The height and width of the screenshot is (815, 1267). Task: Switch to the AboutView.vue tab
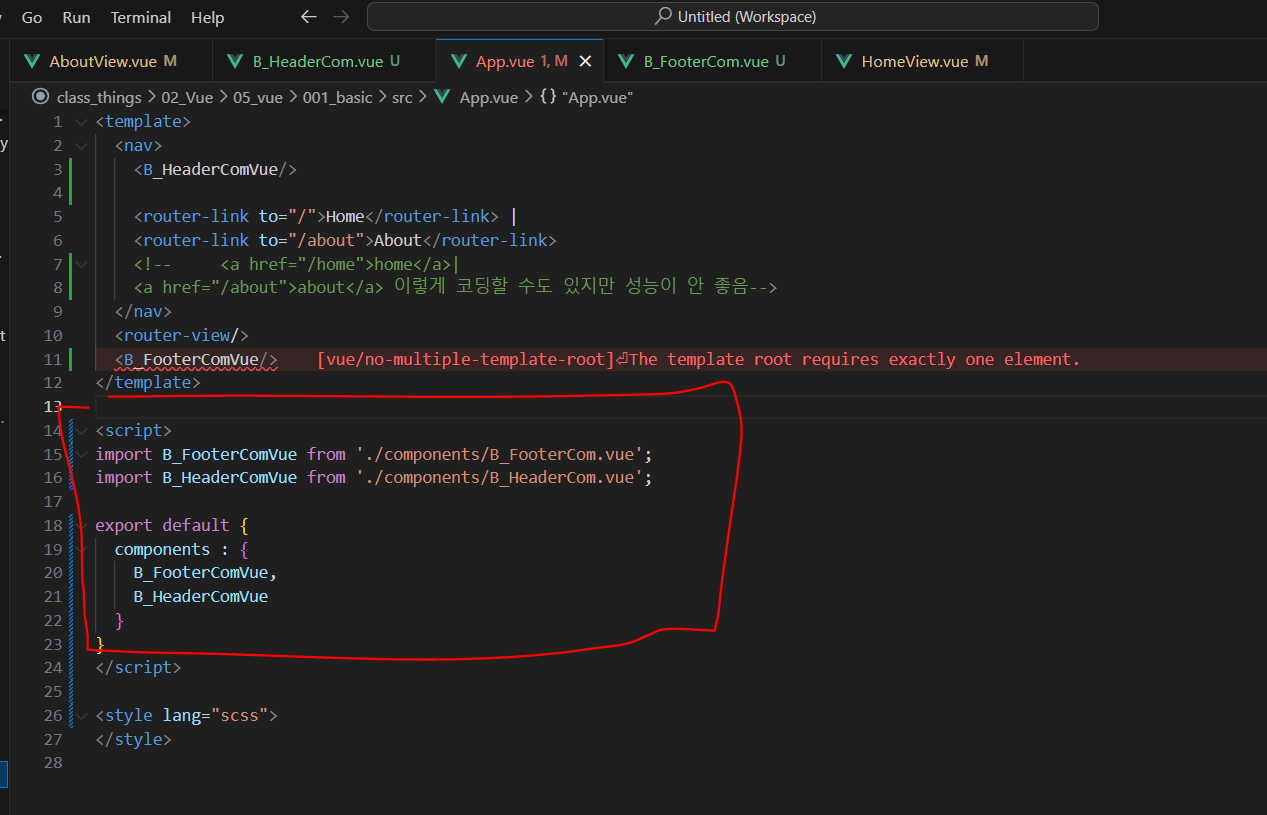coord(111,61)
